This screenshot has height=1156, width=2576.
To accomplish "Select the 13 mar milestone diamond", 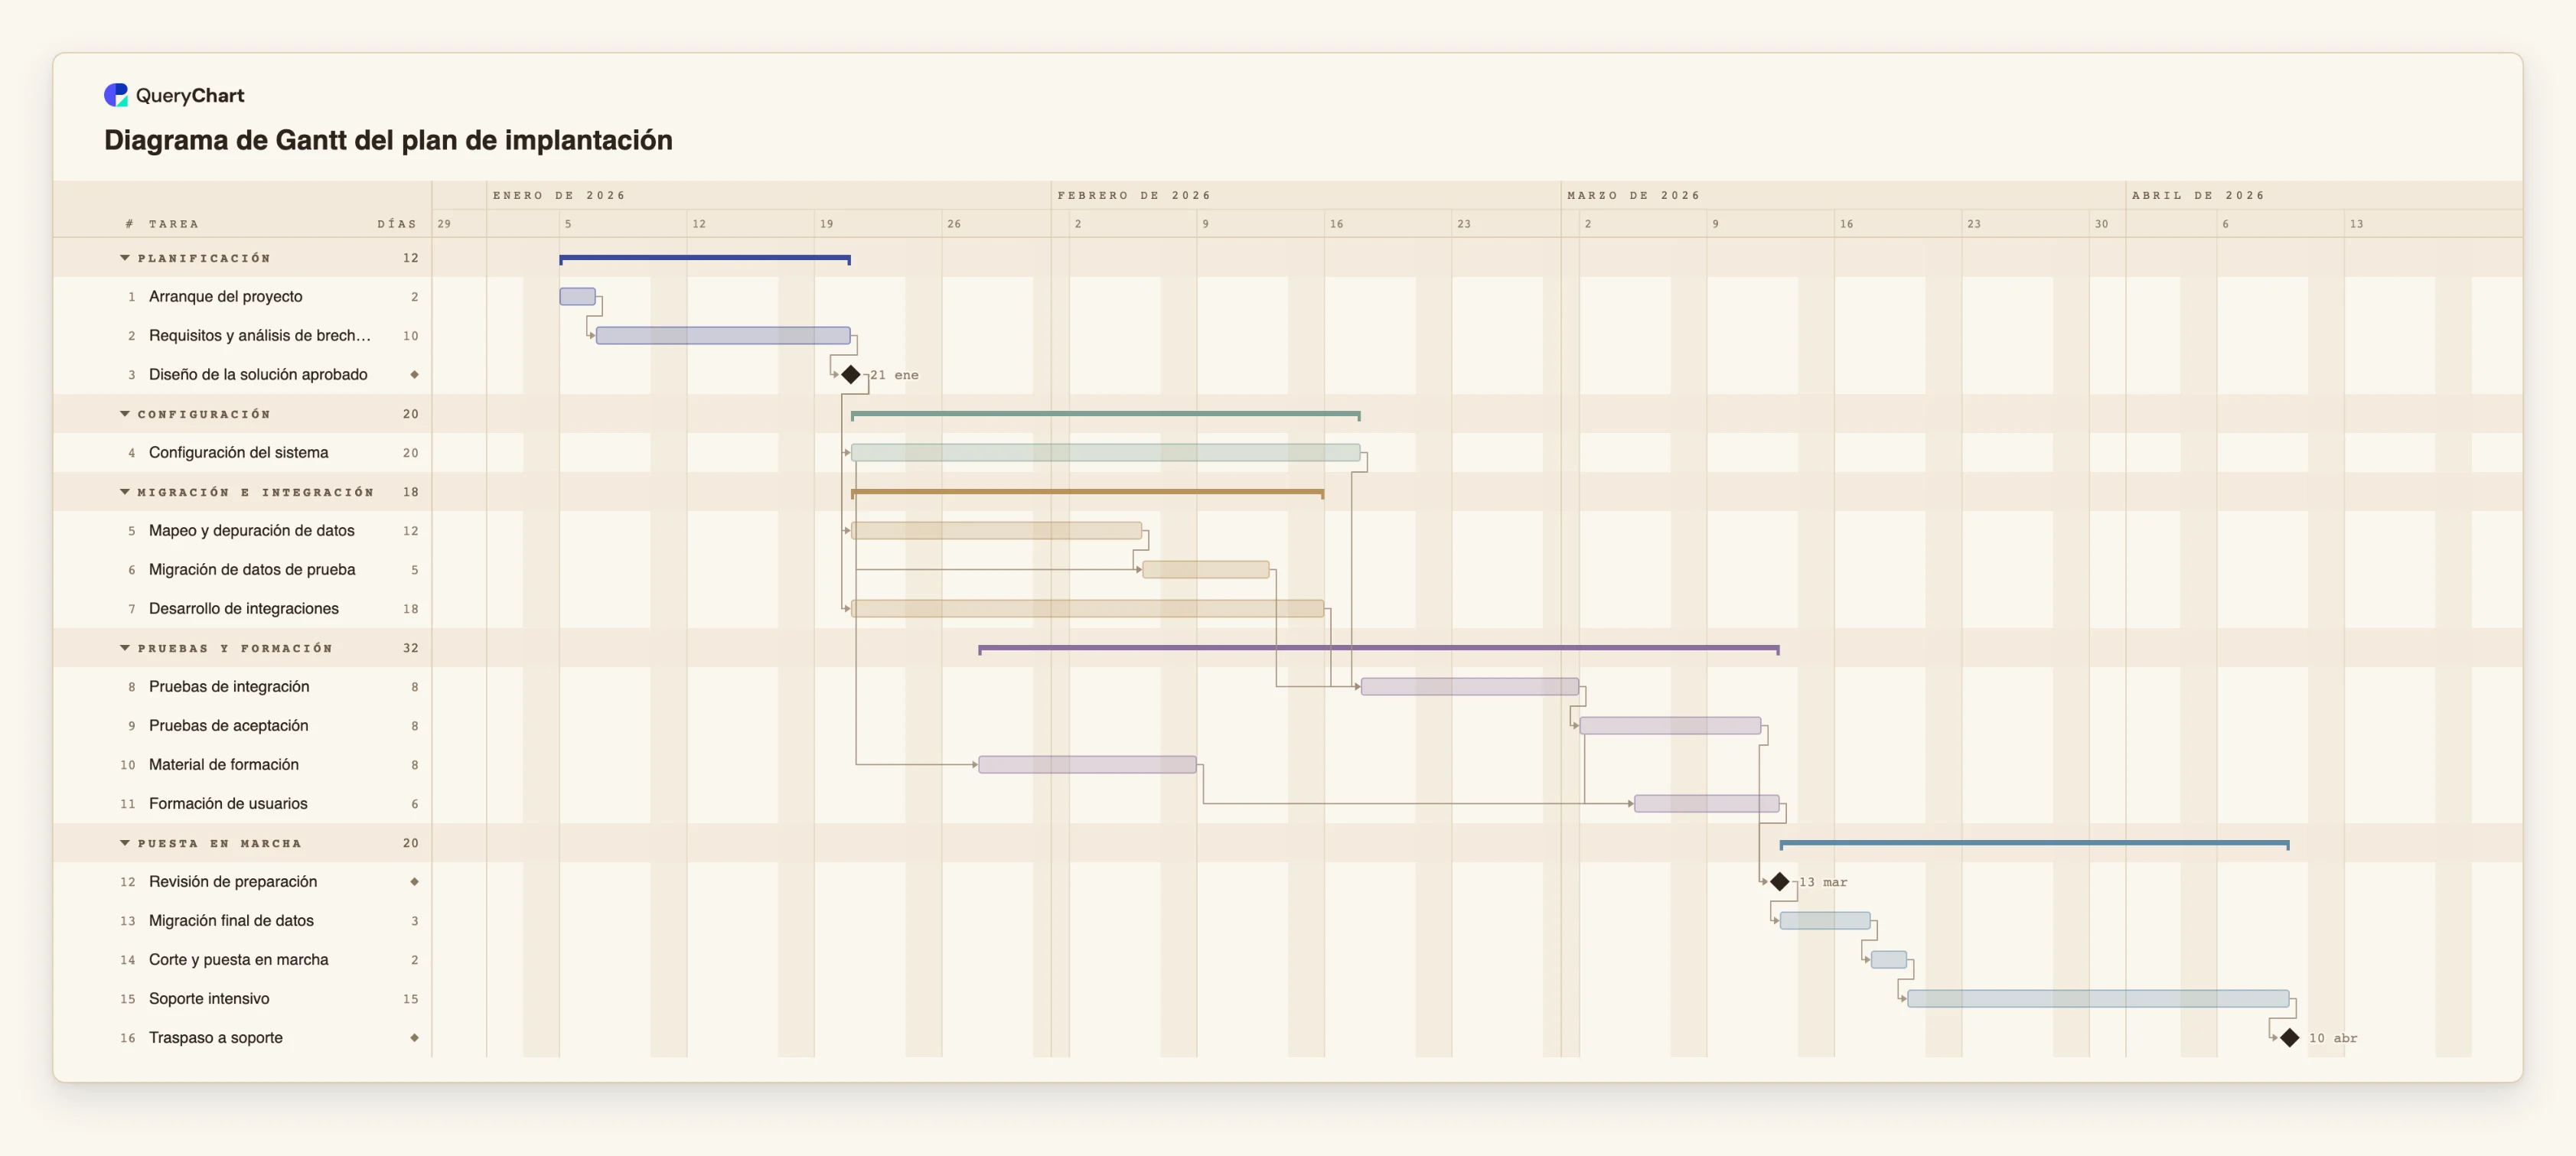I will 1780,882.
